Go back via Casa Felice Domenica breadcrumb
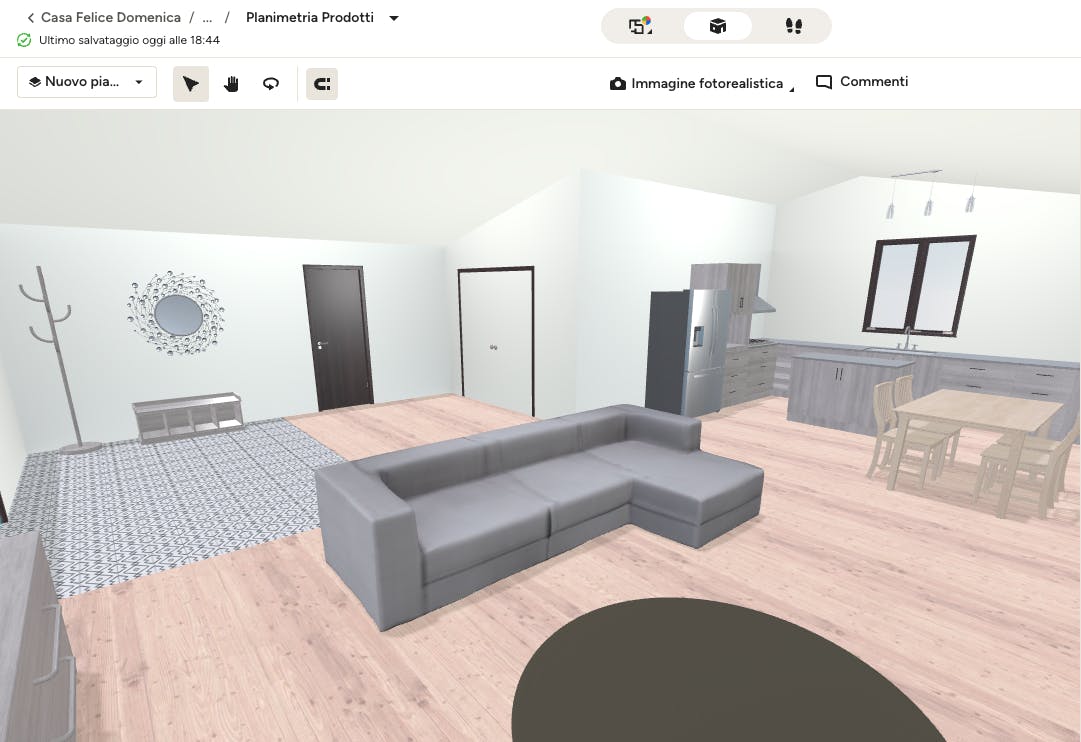 click(110, 17)
